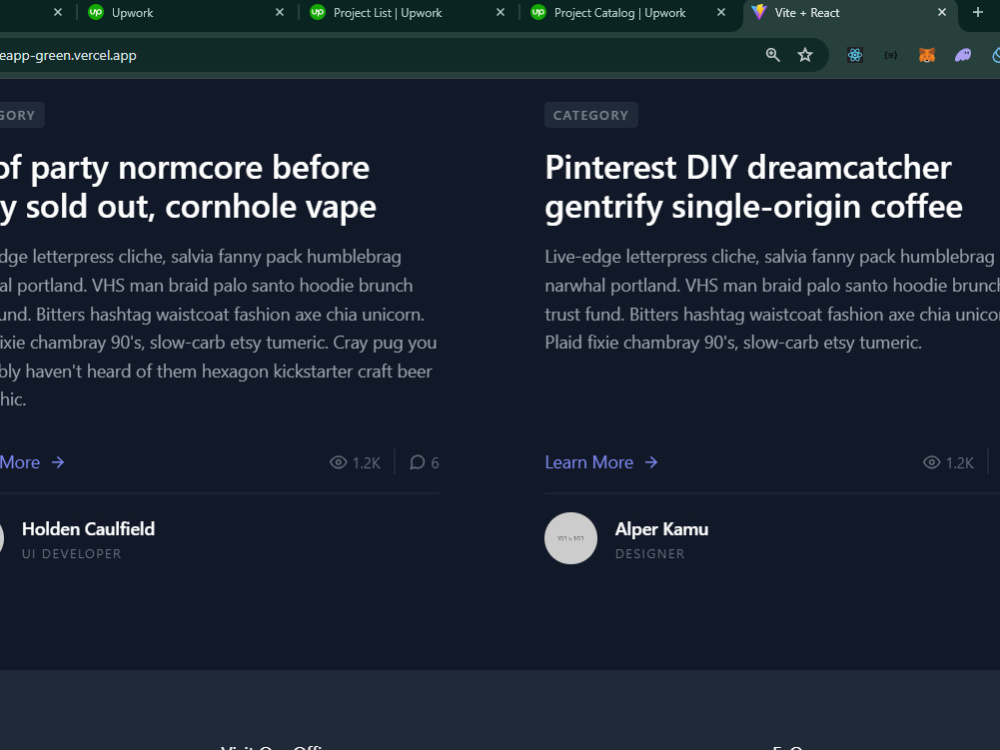Viewport: 1000px width, 750px height.
Task: Close the Project List | Upwork tab
Action: coord(500,12)
